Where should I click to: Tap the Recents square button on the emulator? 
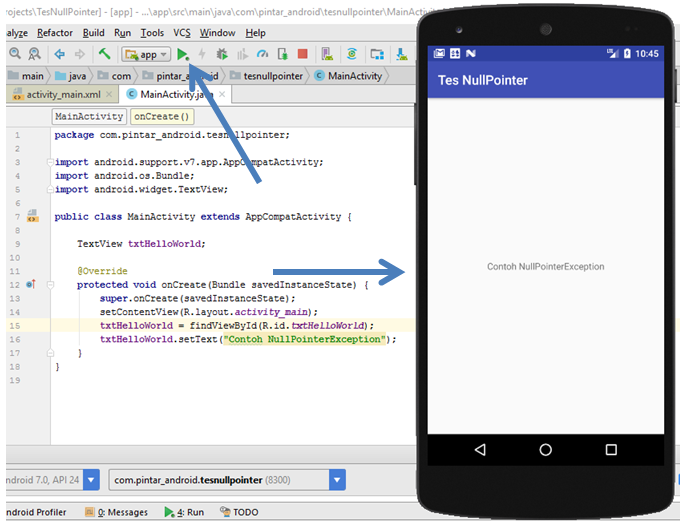click(x=611, y=450)
